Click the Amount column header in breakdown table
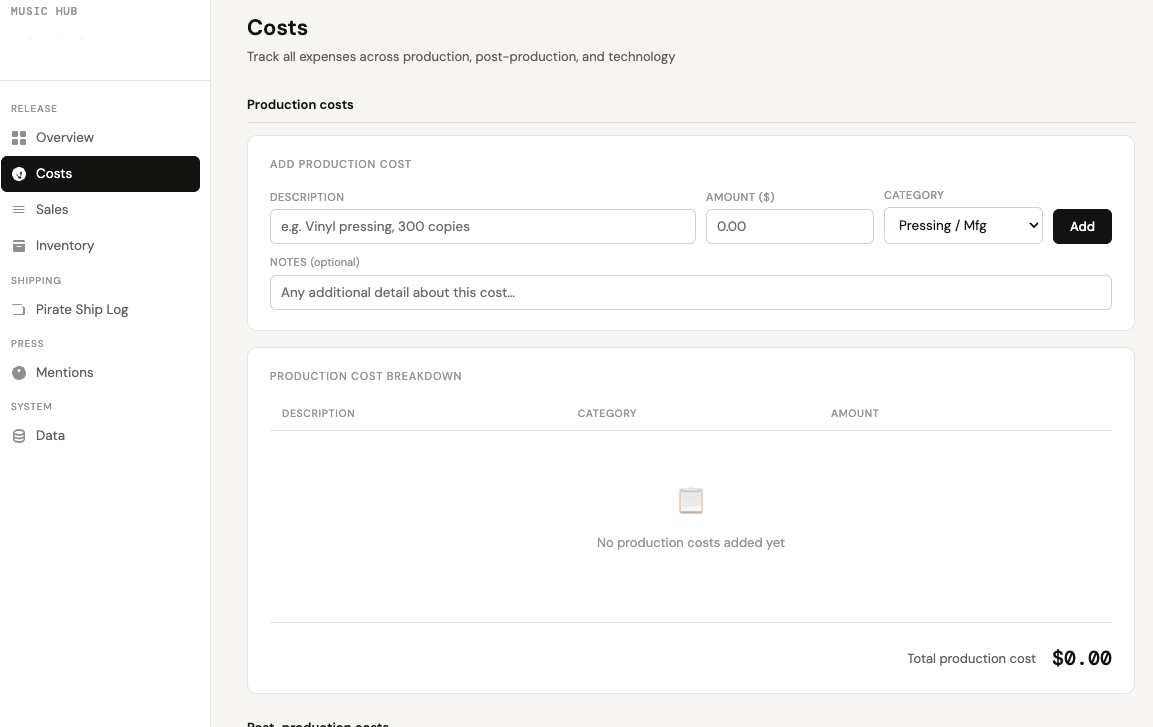The width and height of the screenshot is (1153, 727). tap(854, 413)
